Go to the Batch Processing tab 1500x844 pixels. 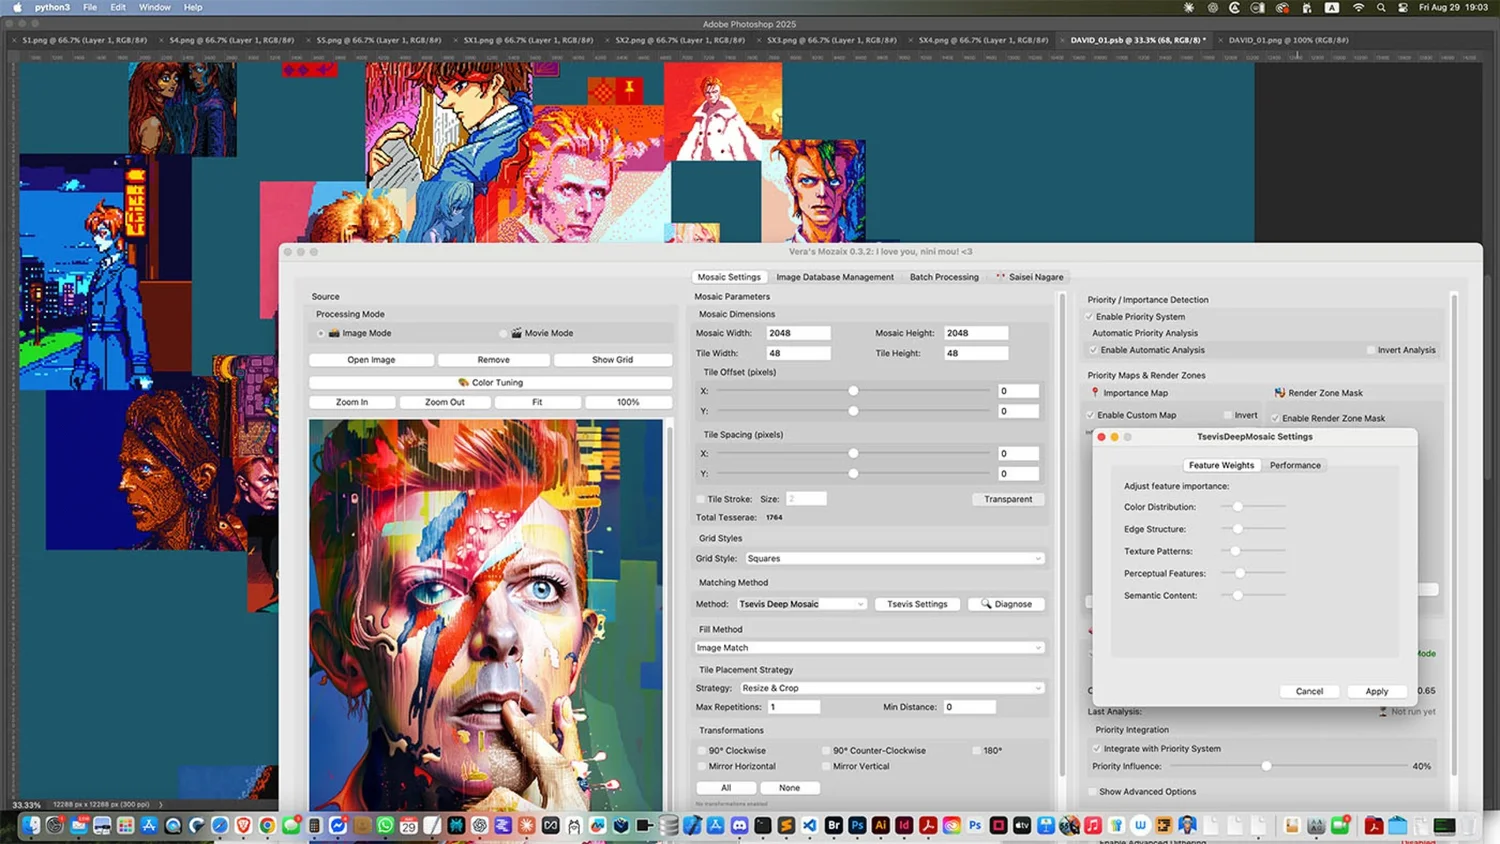pos(944,277)
